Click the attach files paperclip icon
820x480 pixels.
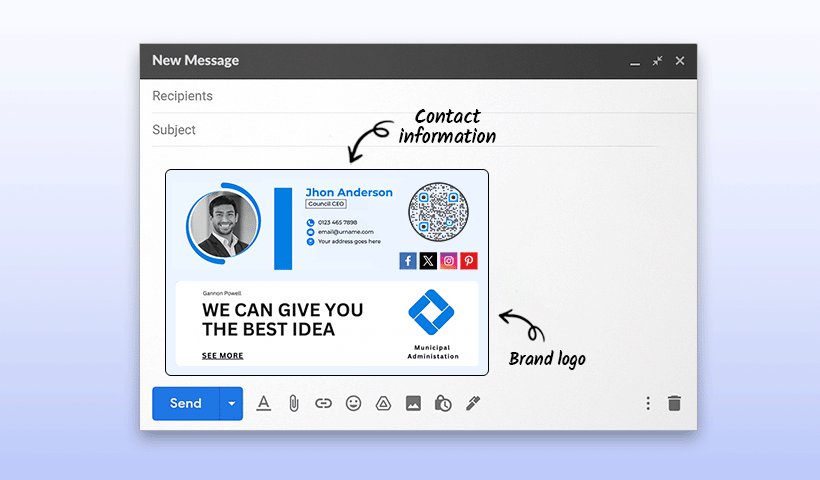(x=294, y=403)
